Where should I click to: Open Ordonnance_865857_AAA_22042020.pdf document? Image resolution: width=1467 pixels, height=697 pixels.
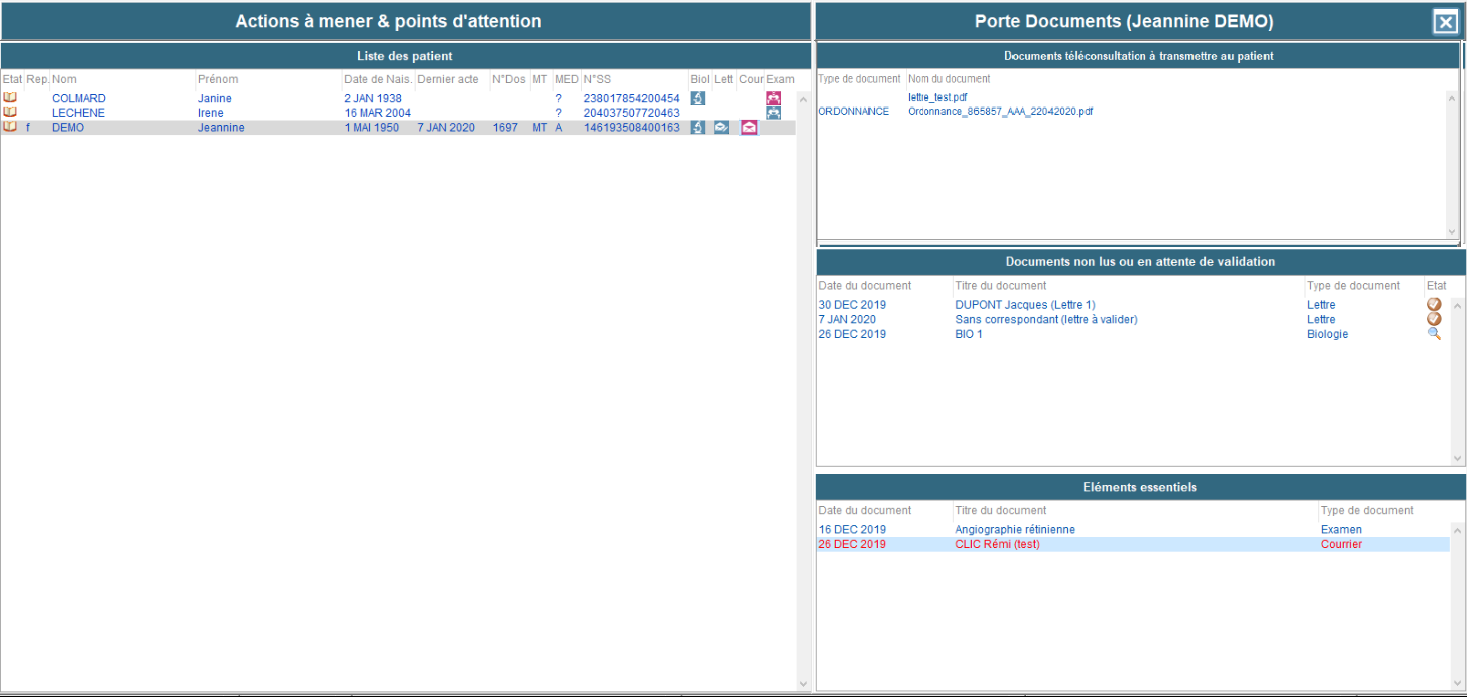point(1000,112)
